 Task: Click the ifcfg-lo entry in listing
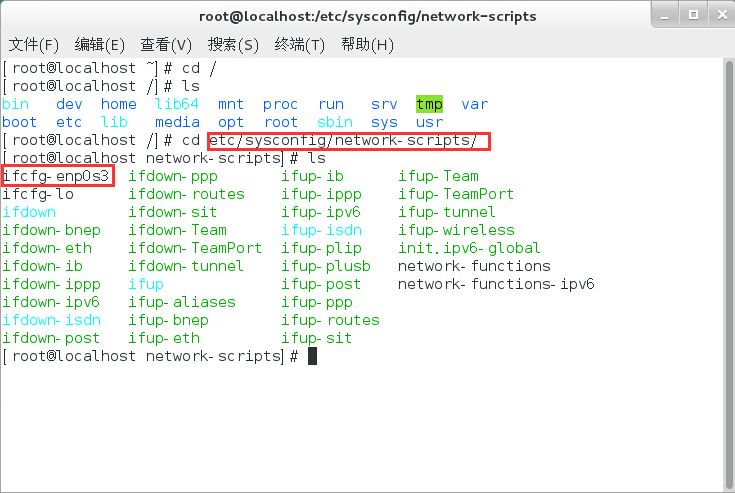point(38,194)
